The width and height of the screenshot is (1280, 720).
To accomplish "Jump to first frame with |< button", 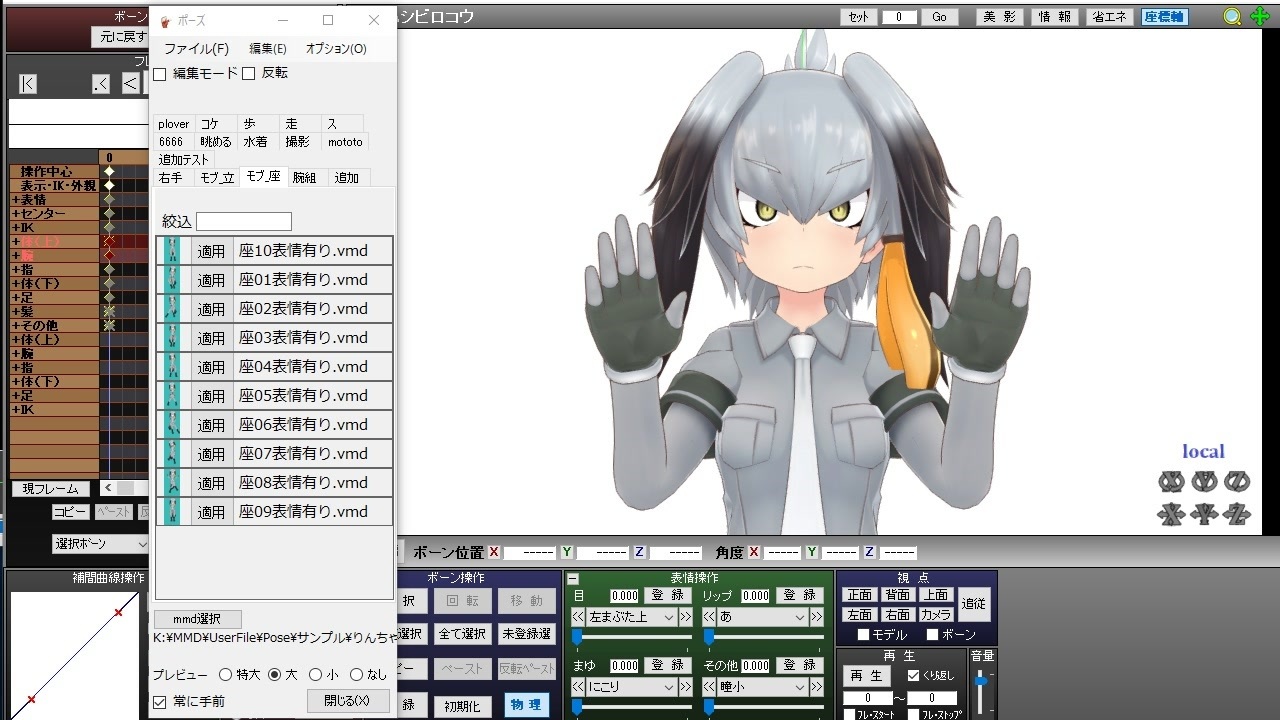I will [x=28, y=84].
